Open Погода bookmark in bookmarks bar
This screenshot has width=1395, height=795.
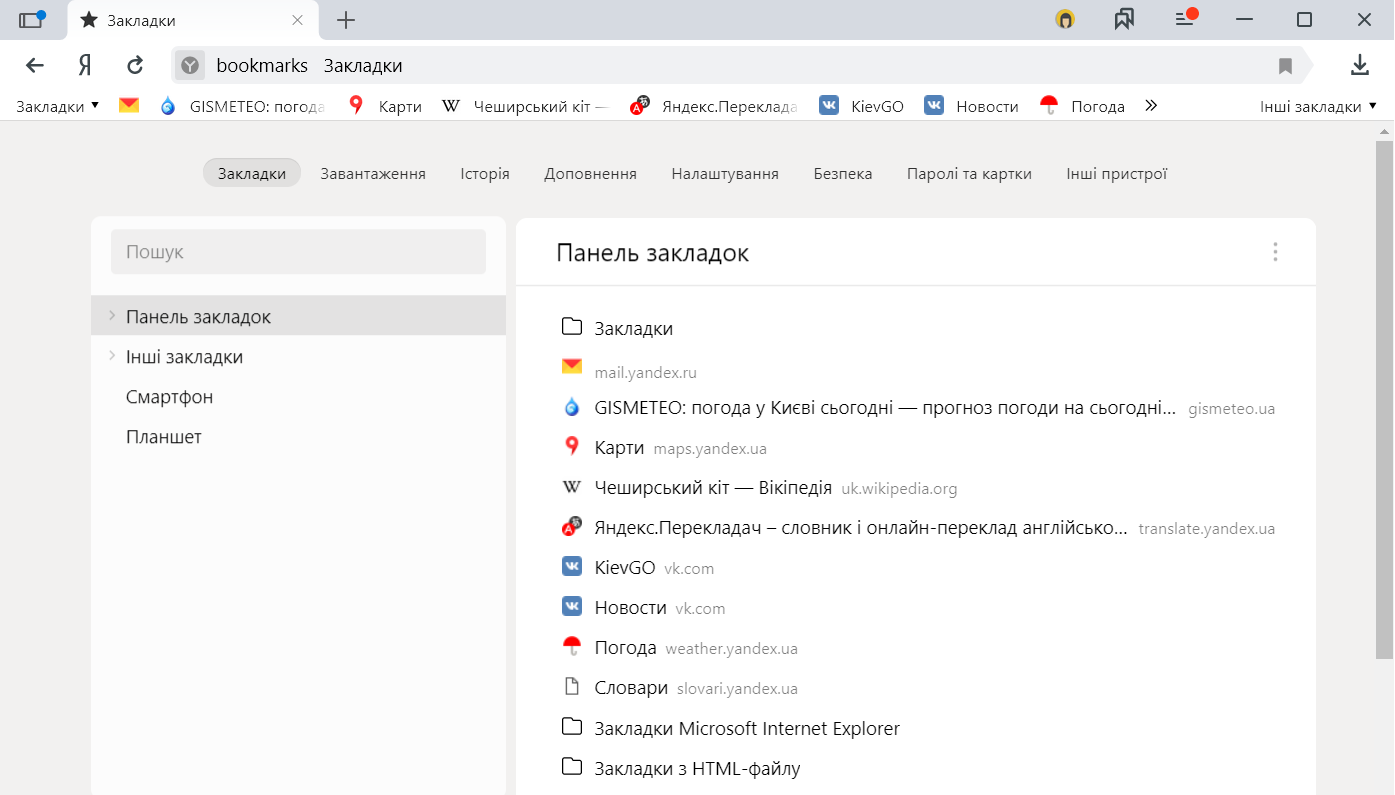1082,106
